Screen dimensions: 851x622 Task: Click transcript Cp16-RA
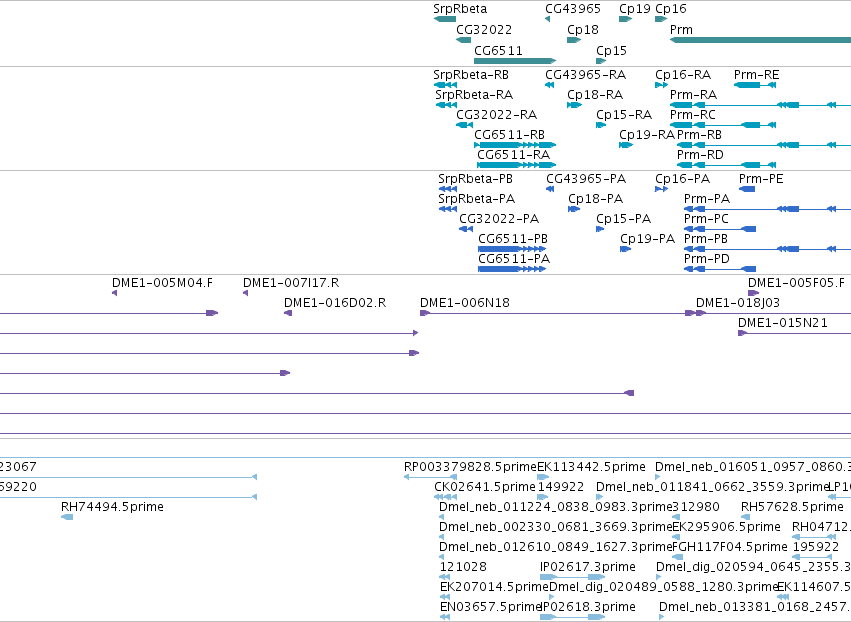661,85
